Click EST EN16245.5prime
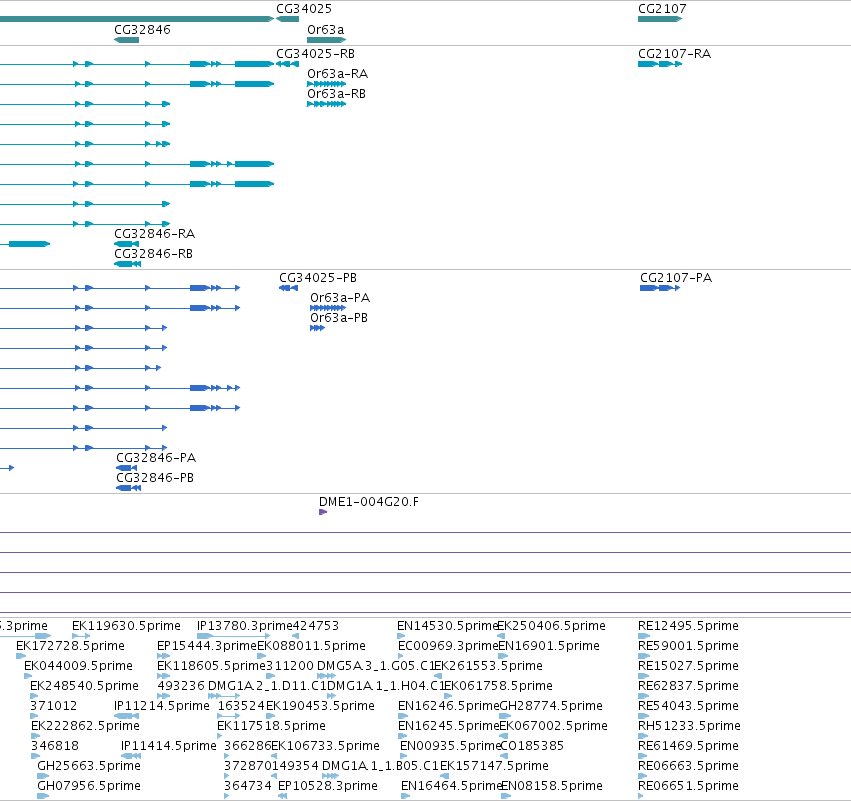851x801 pixels. coord(448,726)
